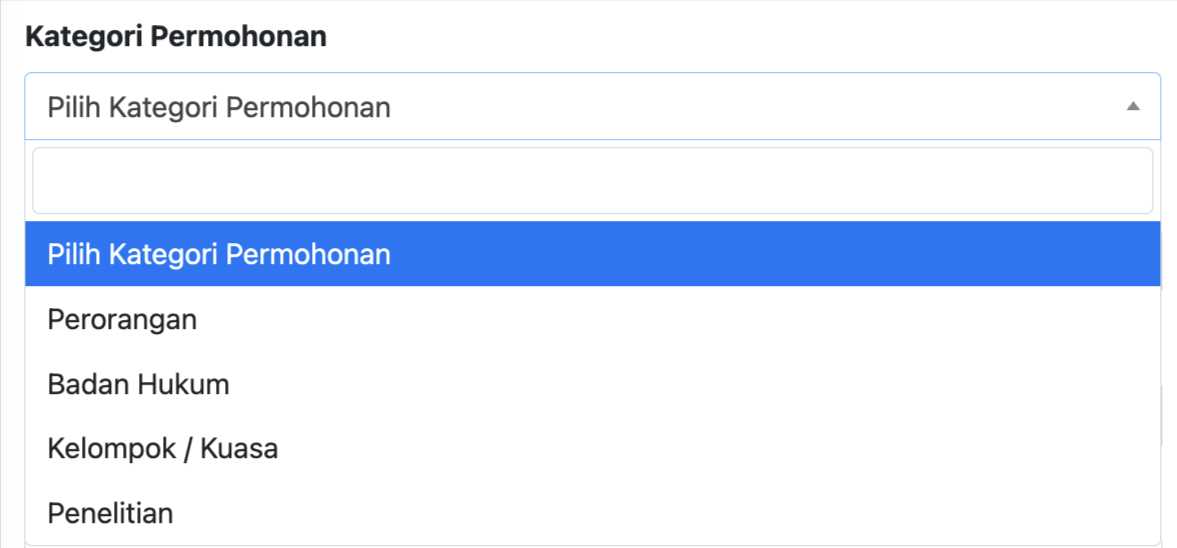Choose the individual applicant option Perorangan
Image resolution: width=1177 pixels, height=548 pixels.
click(122, 319)
